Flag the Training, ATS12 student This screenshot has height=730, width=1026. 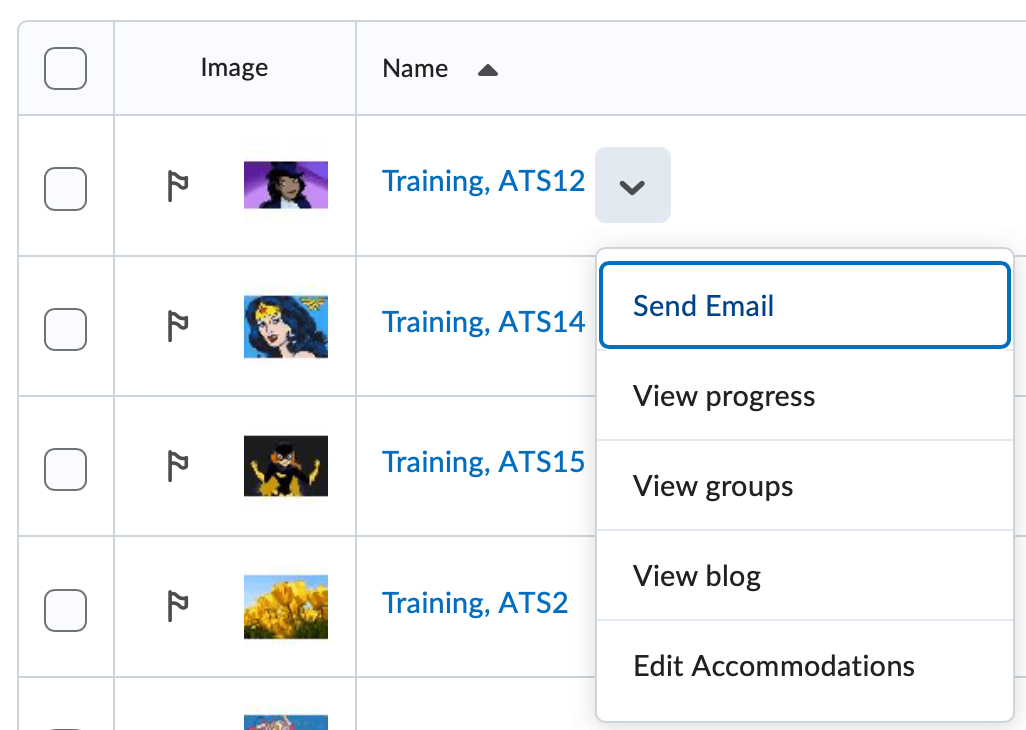180,185
